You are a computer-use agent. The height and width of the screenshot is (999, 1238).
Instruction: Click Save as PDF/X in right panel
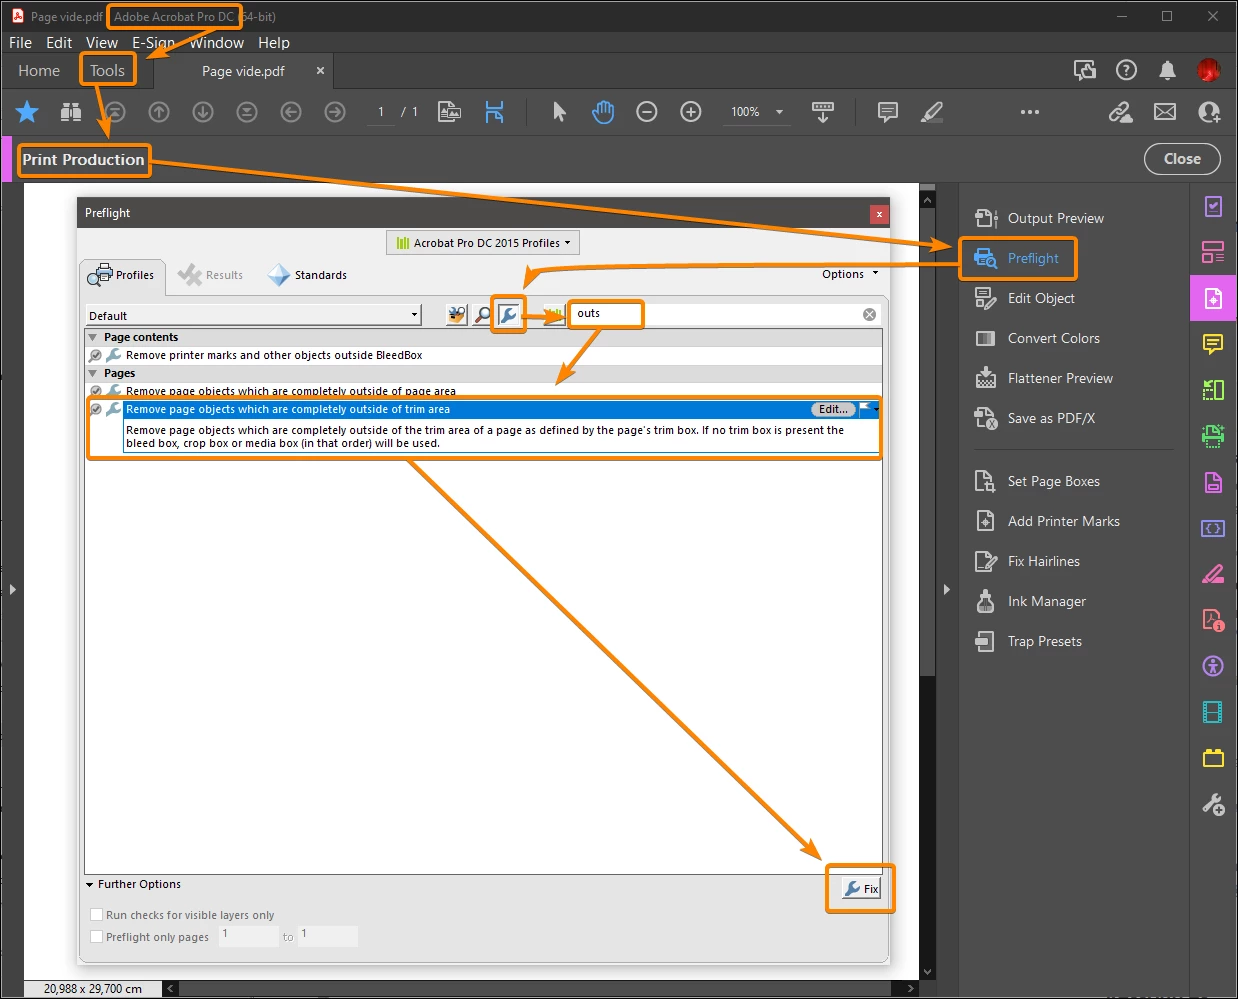(1035, 418)
